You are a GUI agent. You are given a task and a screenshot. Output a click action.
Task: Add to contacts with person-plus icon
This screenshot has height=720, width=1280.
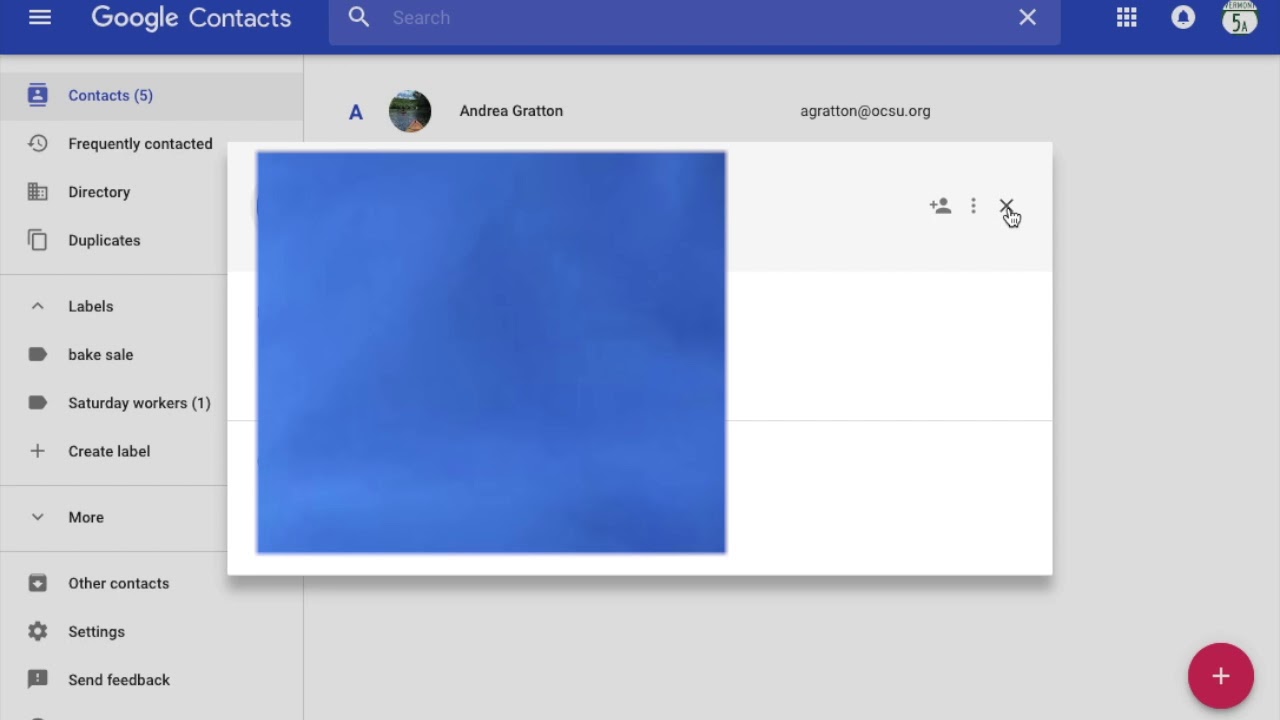tap(940, 206)
